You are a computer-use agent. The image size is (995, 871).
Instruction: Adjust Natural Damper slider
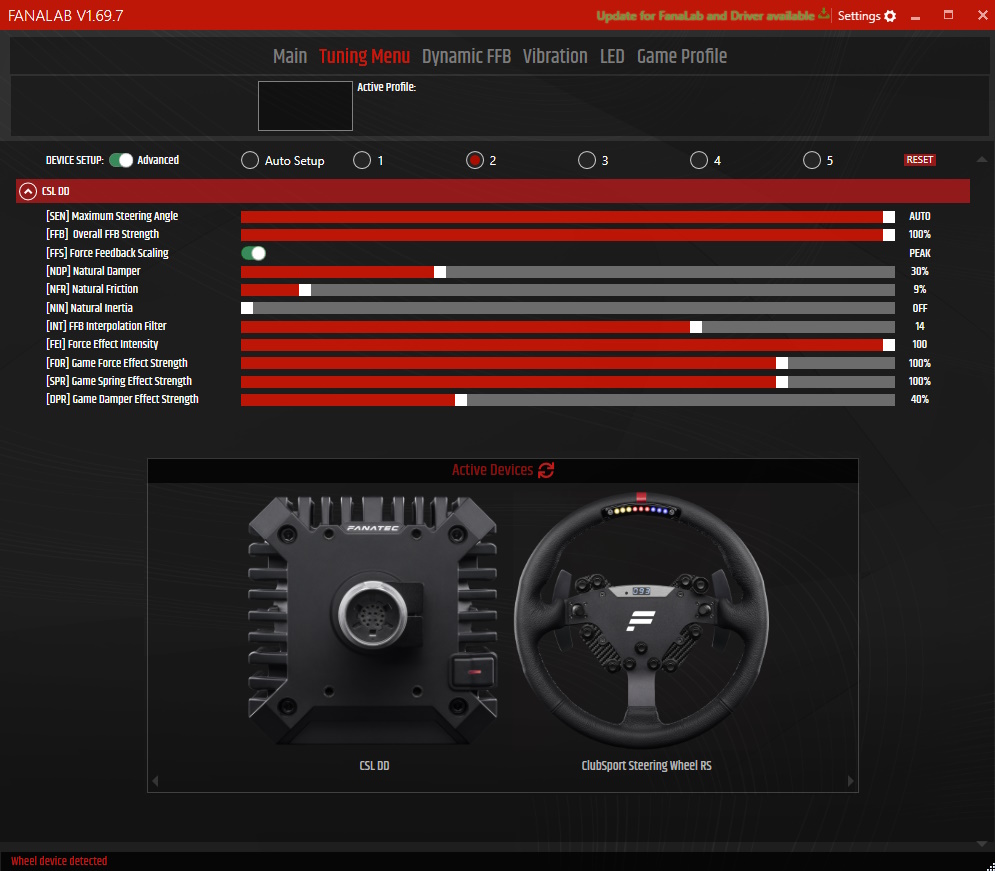point(568,272)
